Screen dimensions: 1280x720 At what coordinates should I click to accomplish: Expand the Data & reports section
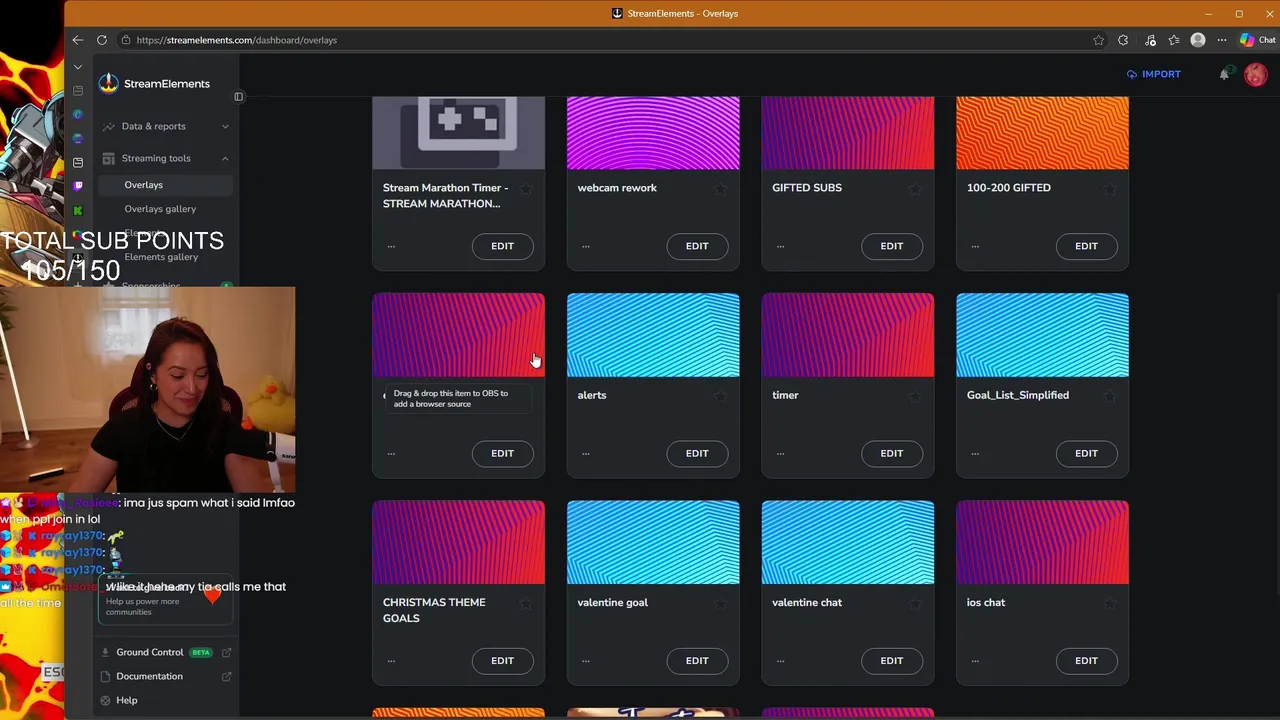pyautogui.click(x=165, y=126)
